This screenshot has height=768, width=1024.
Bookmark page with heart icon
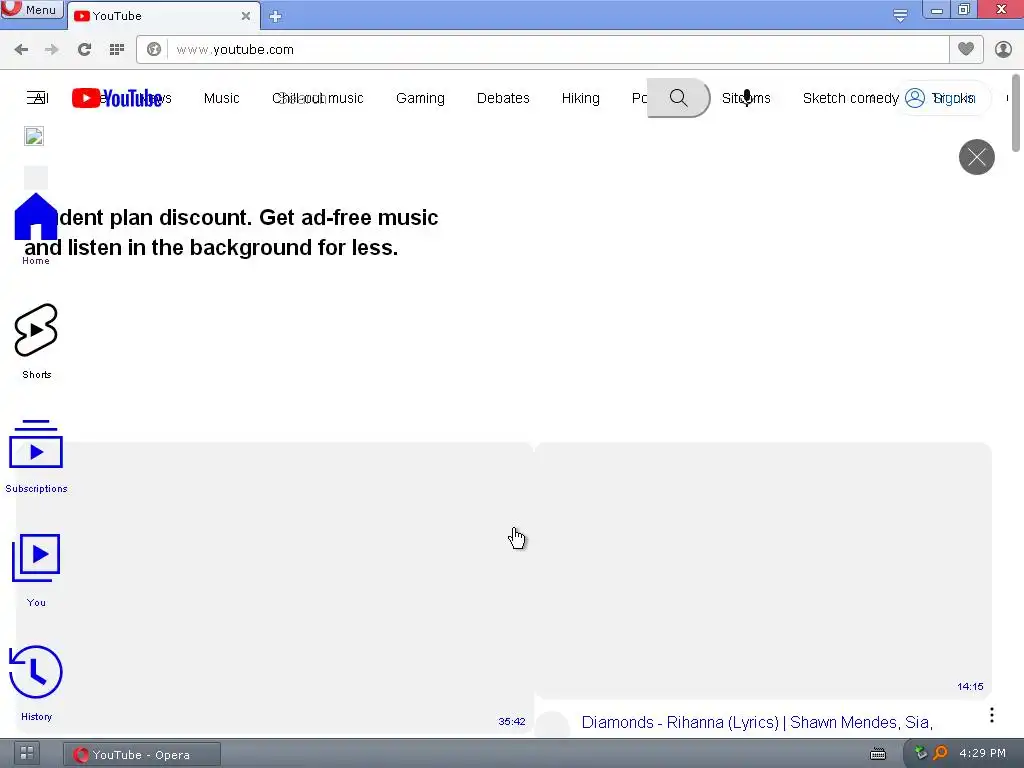point(966,49)
